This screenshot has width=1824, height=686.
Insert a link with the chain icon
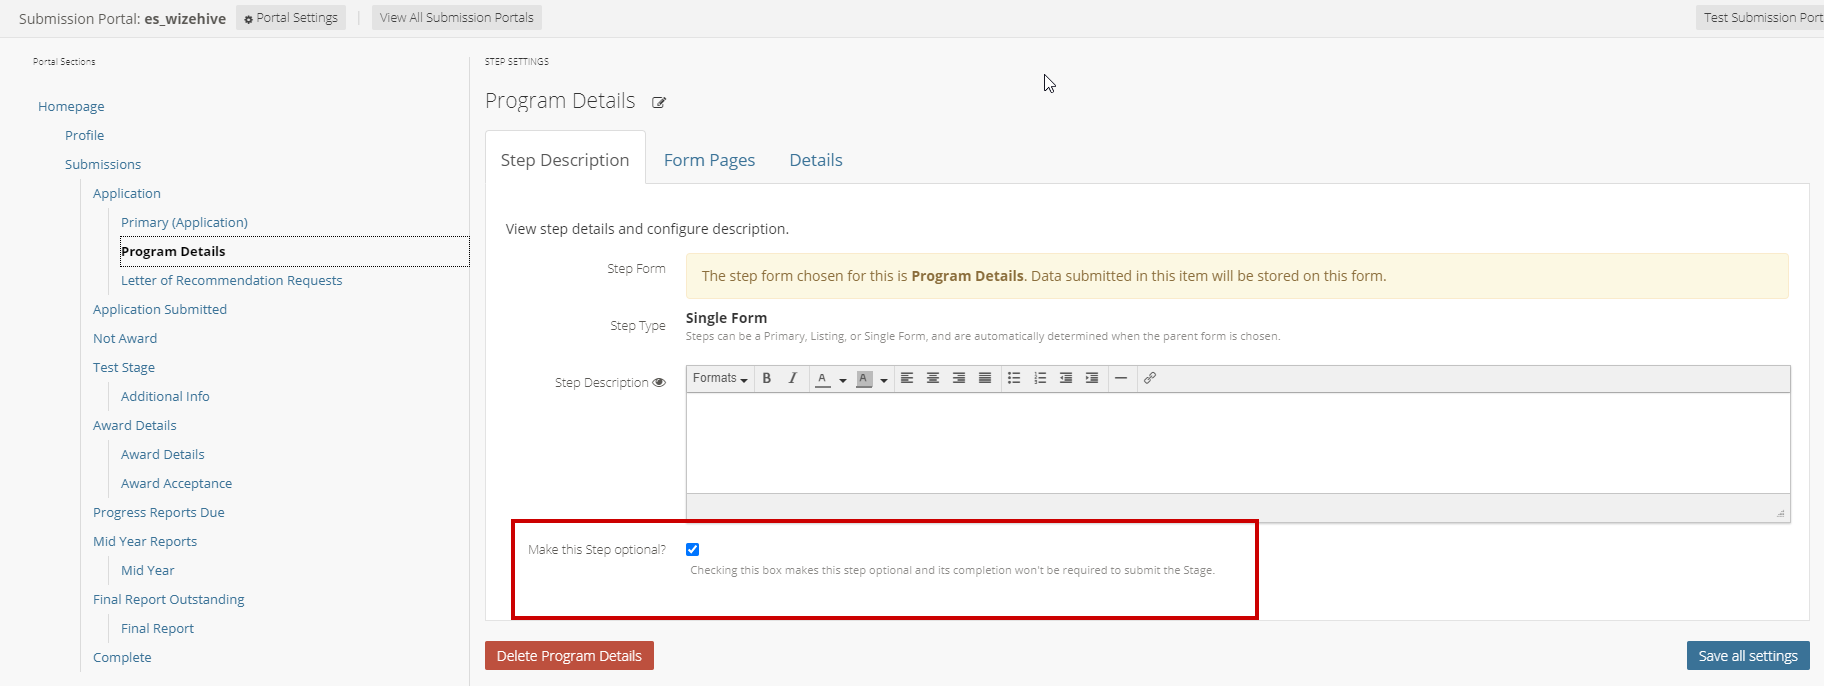[1150, 378]
